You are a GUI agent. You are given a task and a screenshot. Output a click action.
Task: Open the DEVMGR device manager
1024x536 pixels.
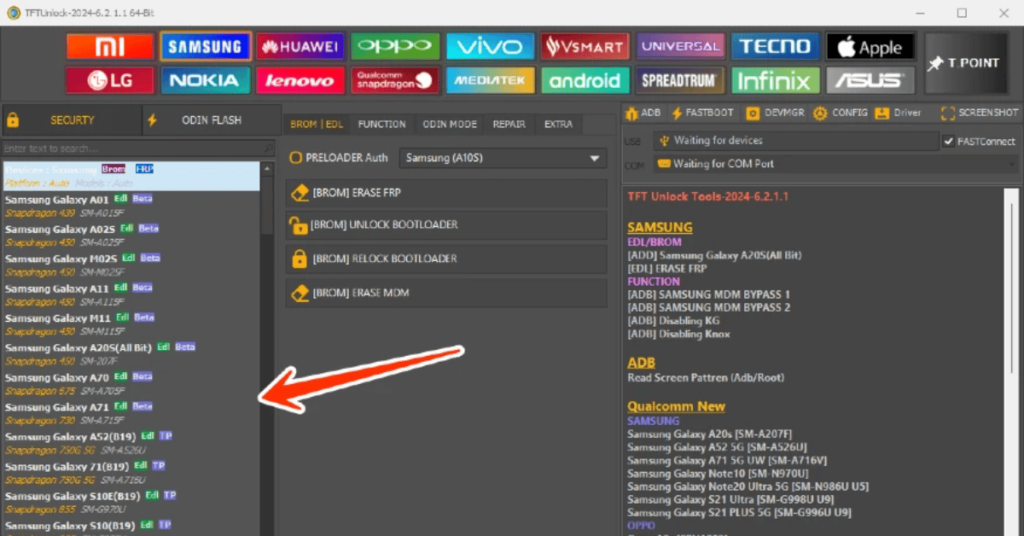point(775,113)
